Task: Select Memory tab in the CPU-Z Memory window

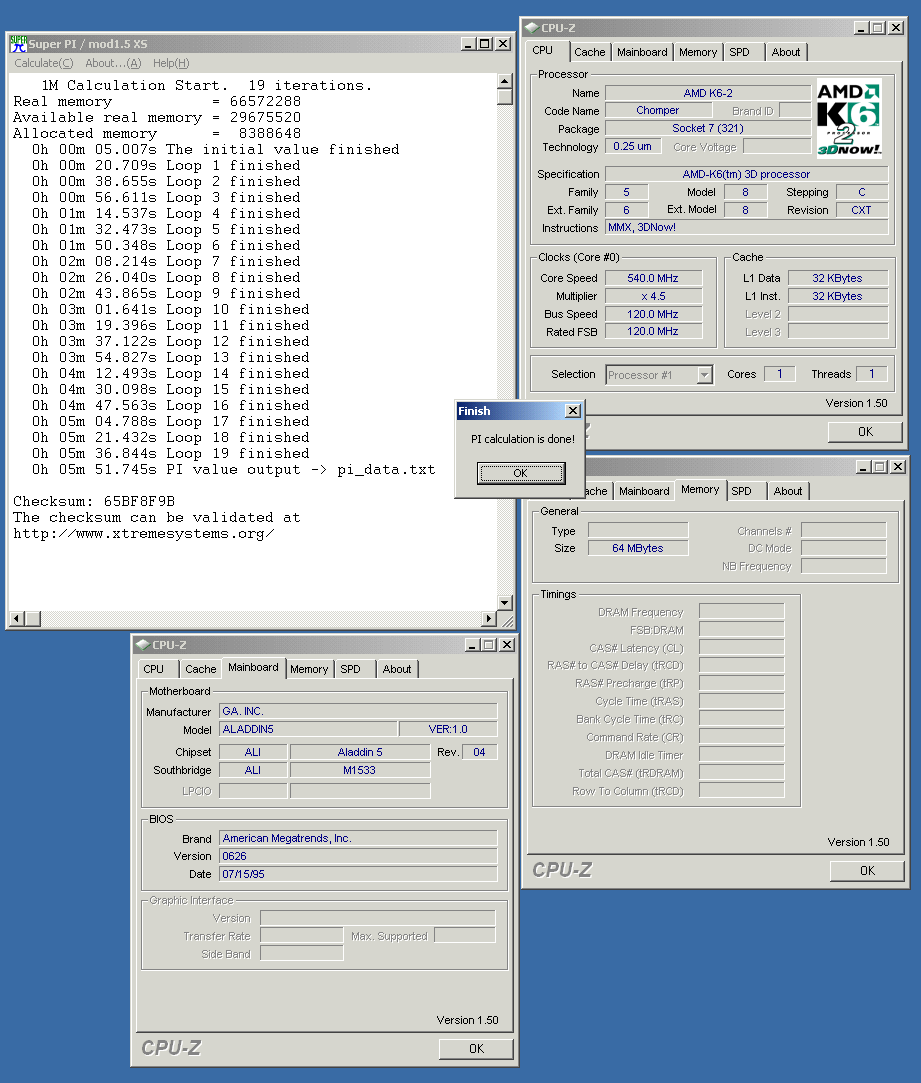Action: [x=700, y=489]
